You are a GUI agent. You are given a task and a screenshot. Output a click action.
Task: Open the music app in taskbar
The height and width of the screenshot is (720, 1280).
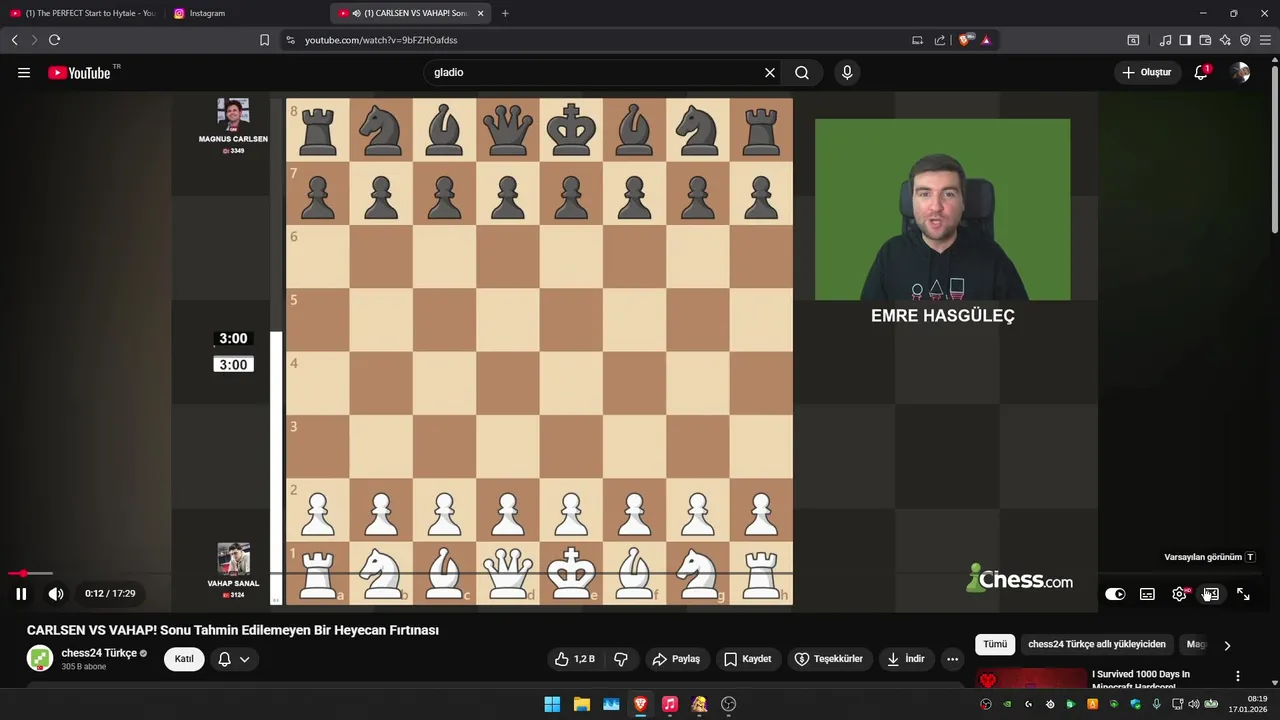point(670,704)
